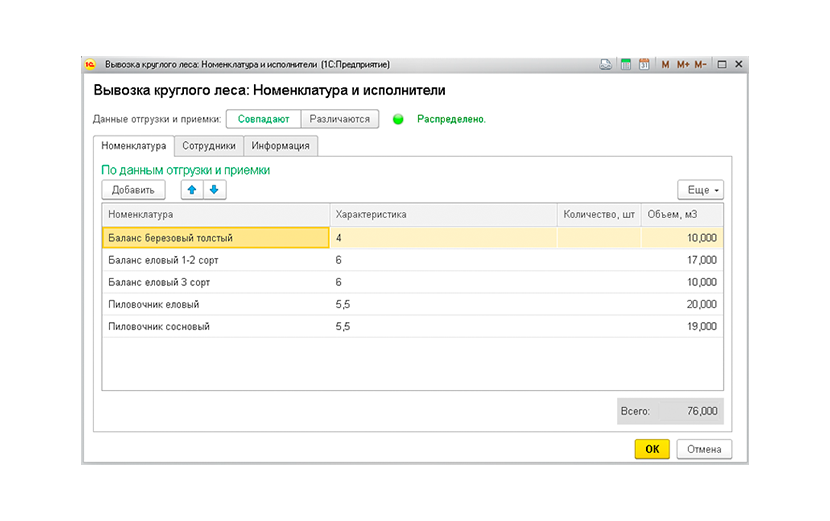The height and width of the screenshot is (521, 830).
Task: Open the Информация tab
Action: point(281,146)
